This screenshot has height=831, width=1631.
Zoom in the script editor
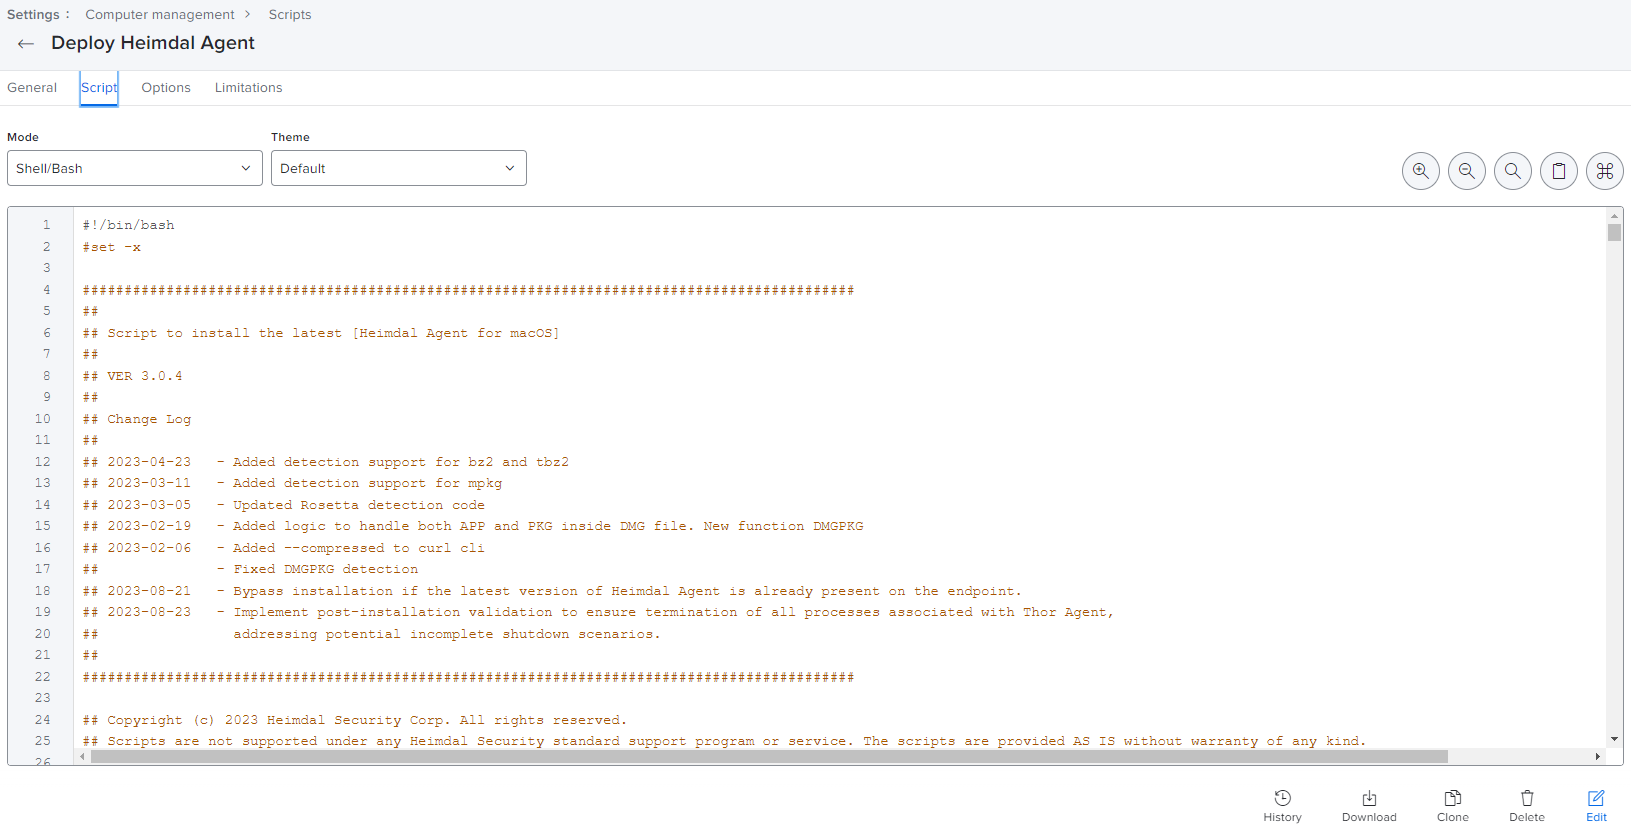pos(1421,171)
